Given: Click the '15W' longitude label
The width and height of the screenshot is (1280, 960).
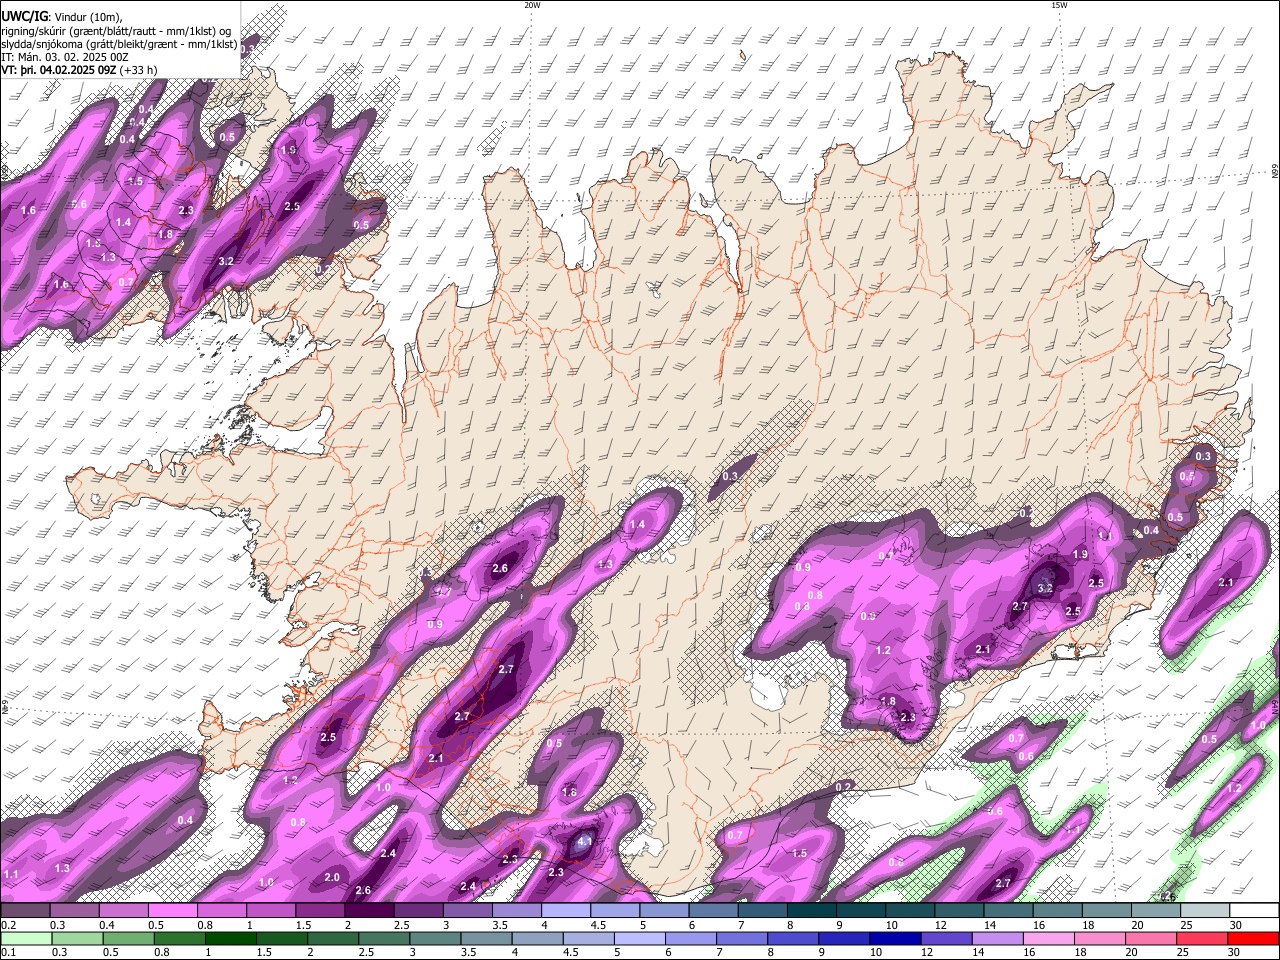Looking at the screenshot, I should pos(1059,5).
